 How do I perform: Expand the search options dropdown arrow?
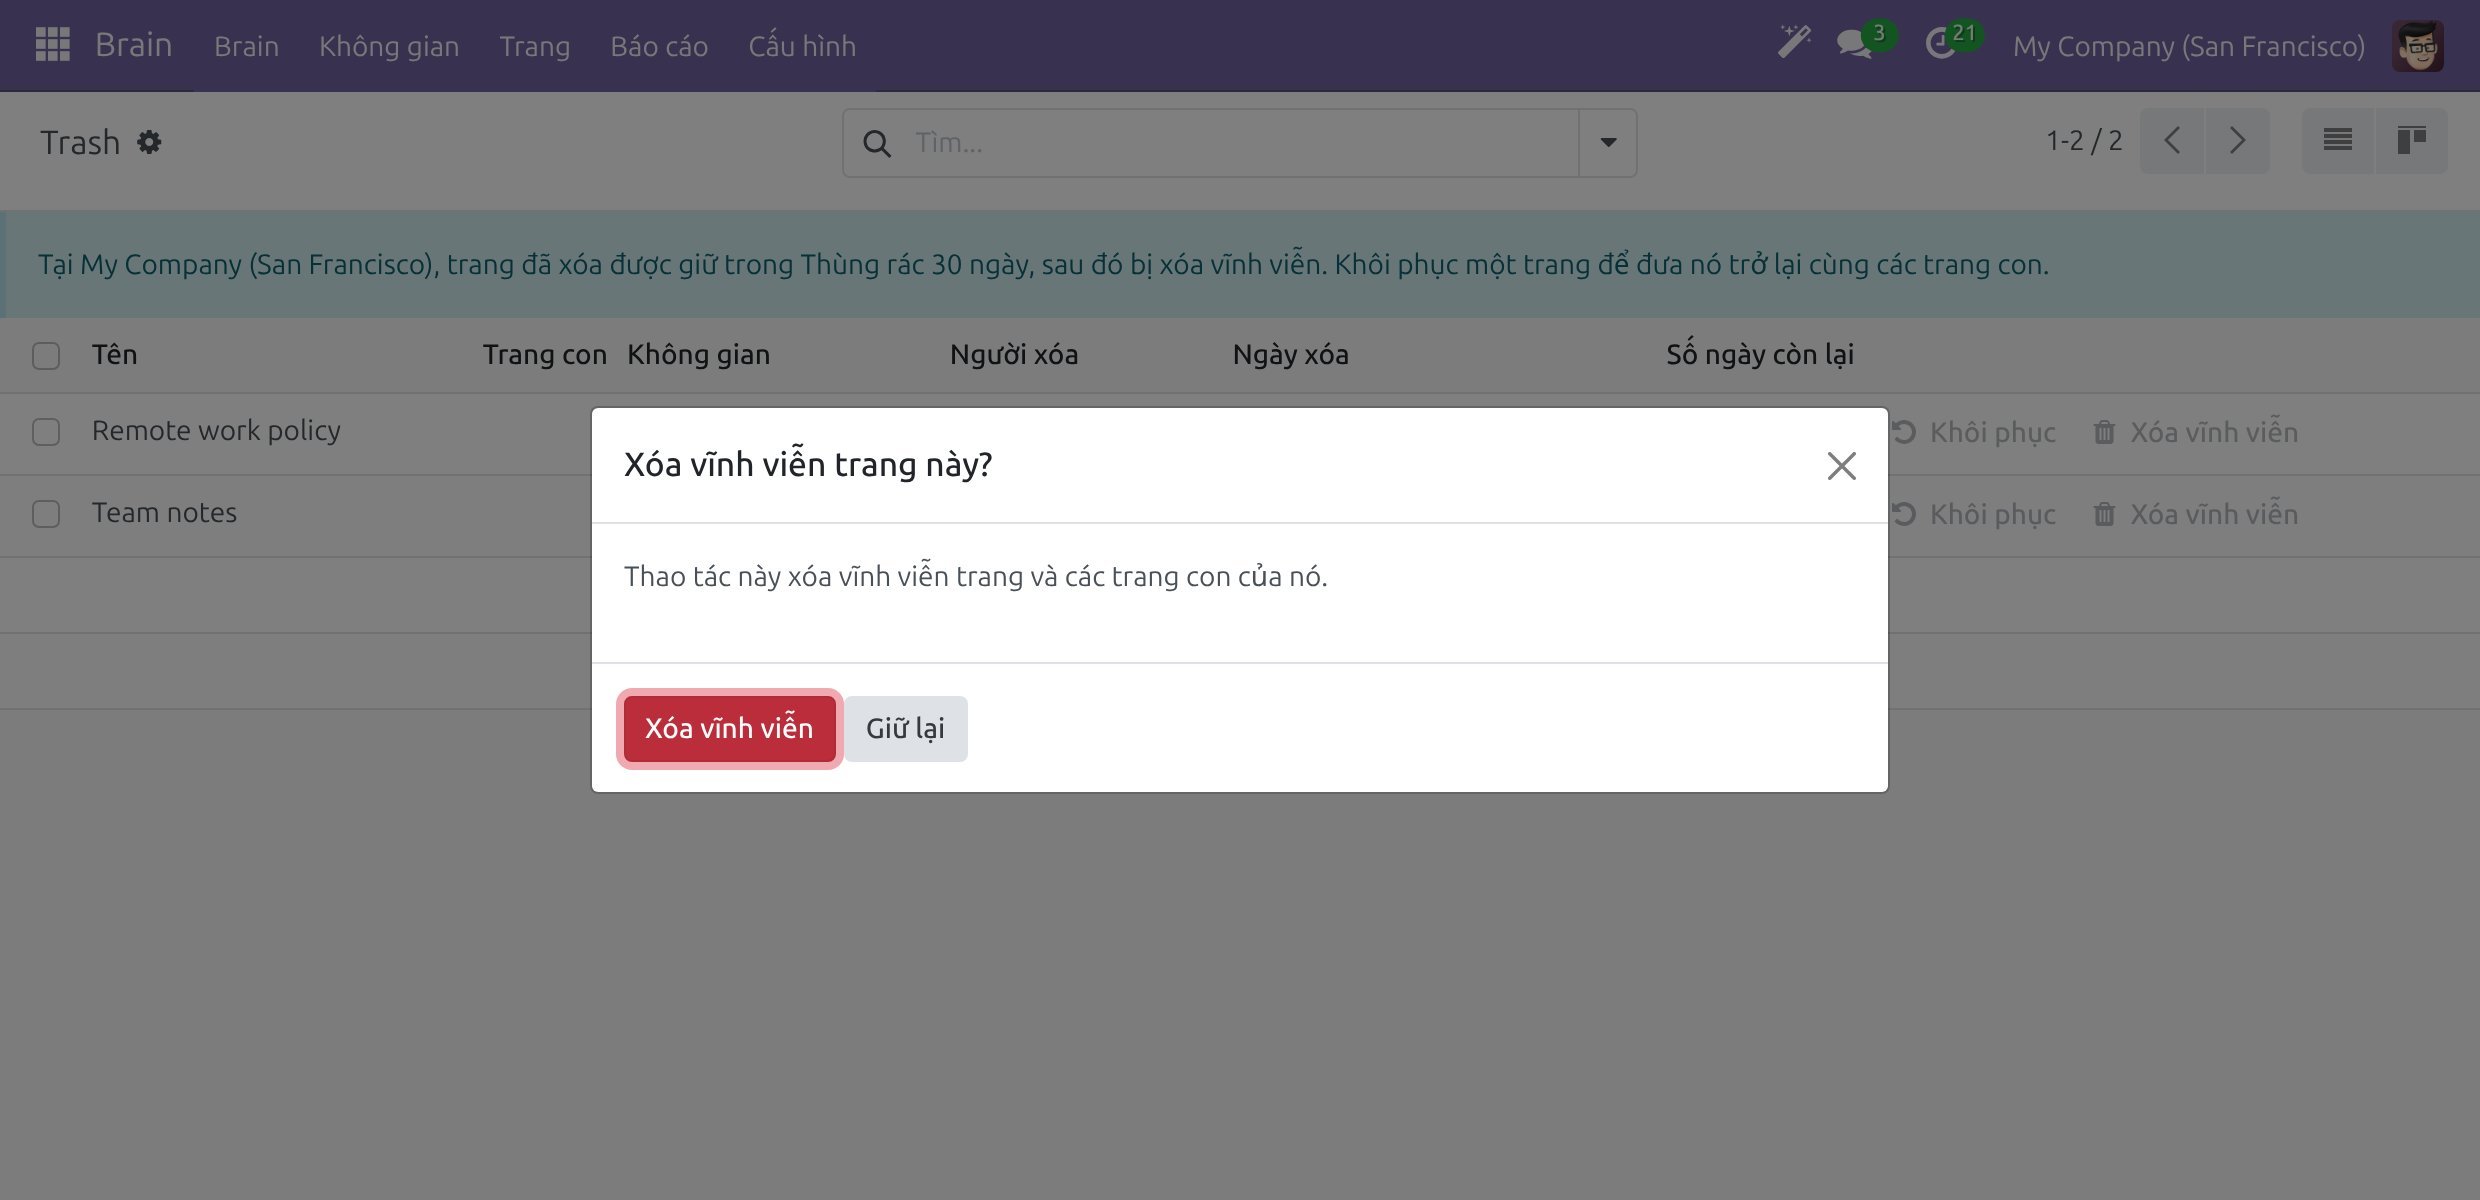(1608, 143)
